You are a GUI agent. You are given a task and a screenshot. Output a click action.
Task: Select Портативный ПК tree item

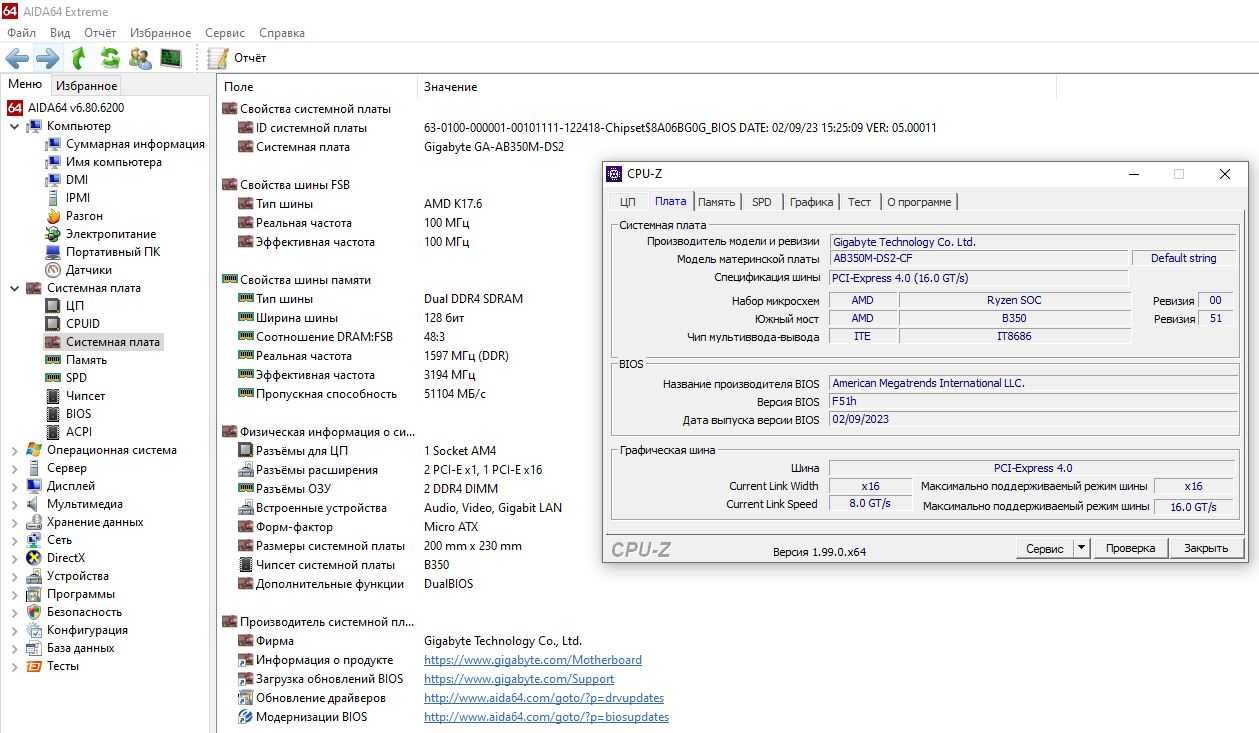point(113,252)
